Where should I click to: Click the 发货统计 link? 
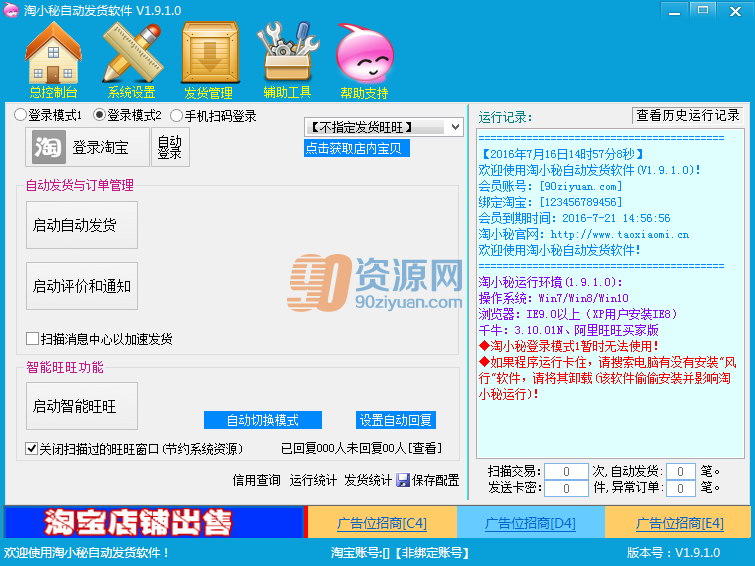[x=368, y=480]
